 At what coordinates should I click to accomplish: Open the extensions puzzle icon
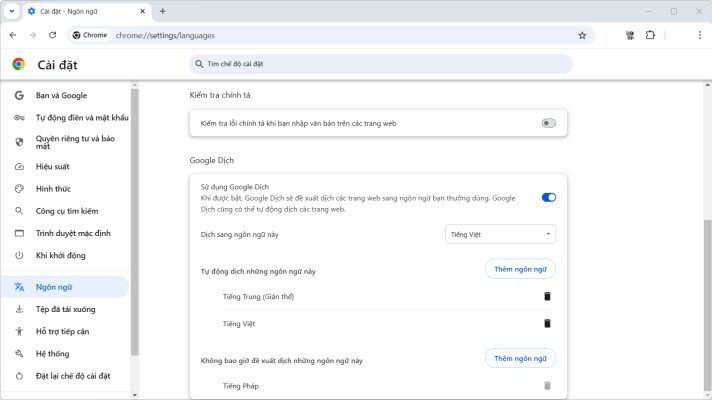click(x=650, y=35)
